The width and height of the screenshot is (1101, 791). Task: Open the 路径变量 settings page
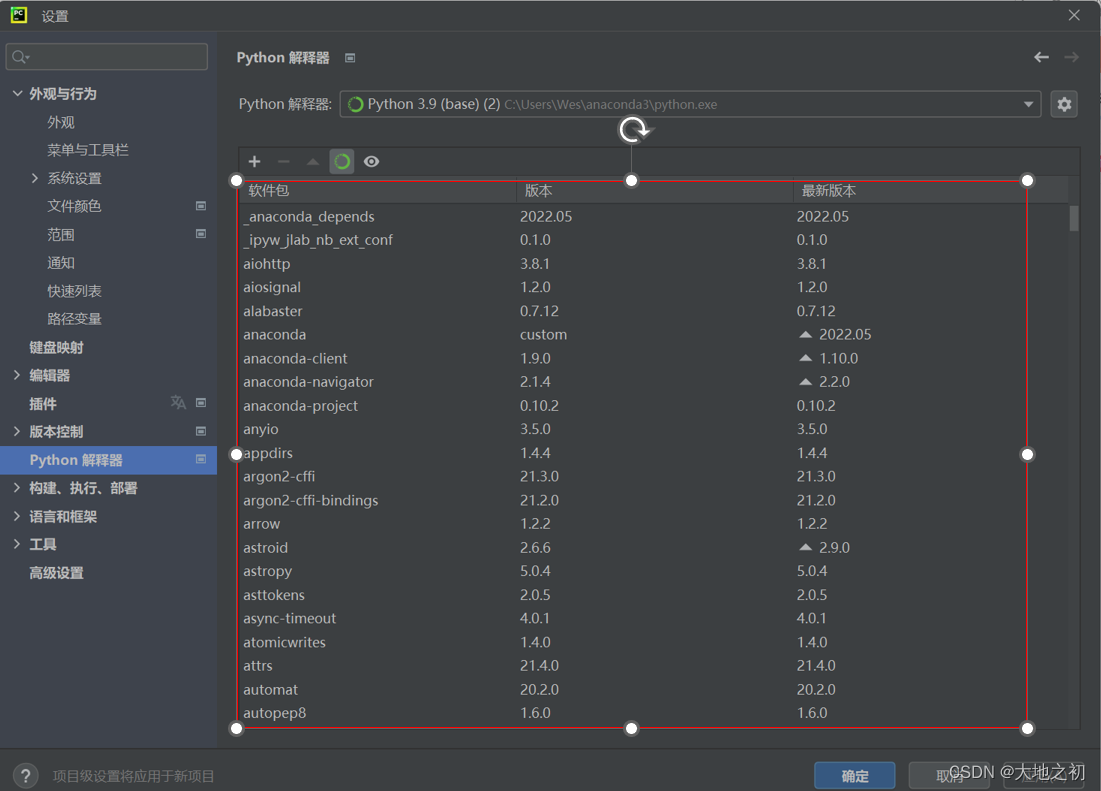[x=74, y=319]
